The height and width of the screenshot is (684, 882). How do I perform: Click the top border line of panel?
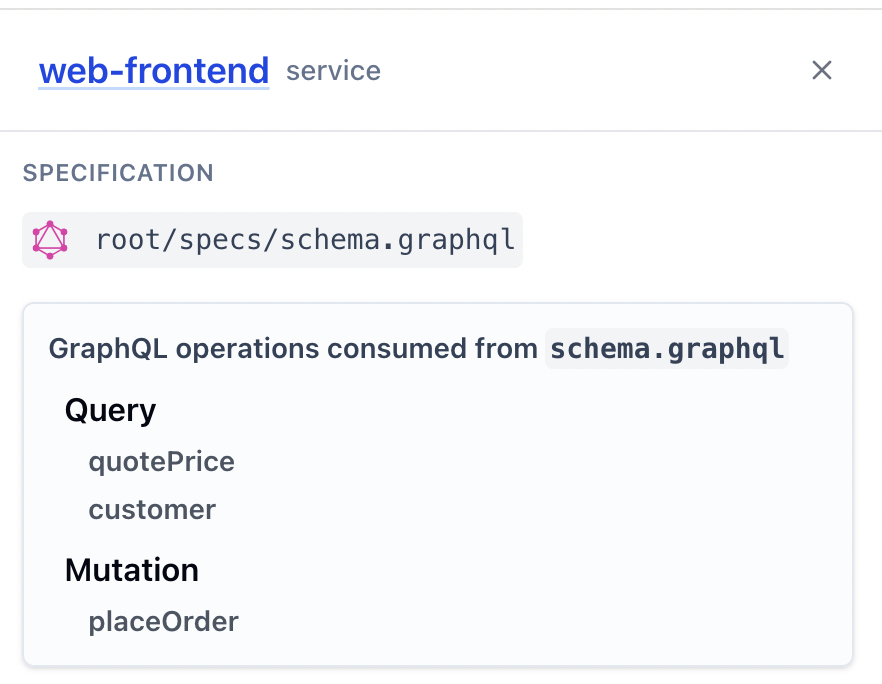441,9
